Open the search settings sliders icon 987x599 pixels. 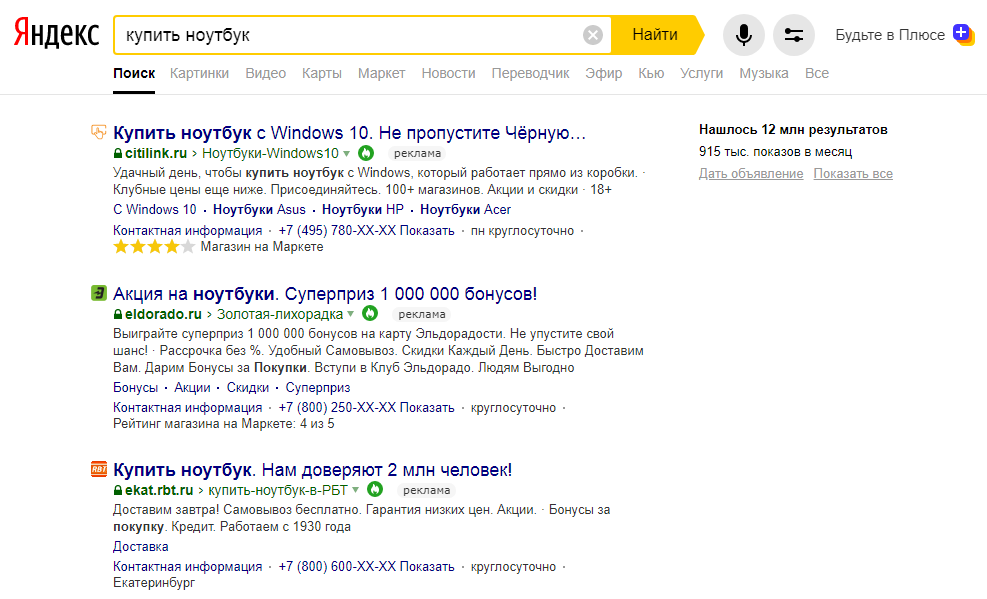coord(794,35)
